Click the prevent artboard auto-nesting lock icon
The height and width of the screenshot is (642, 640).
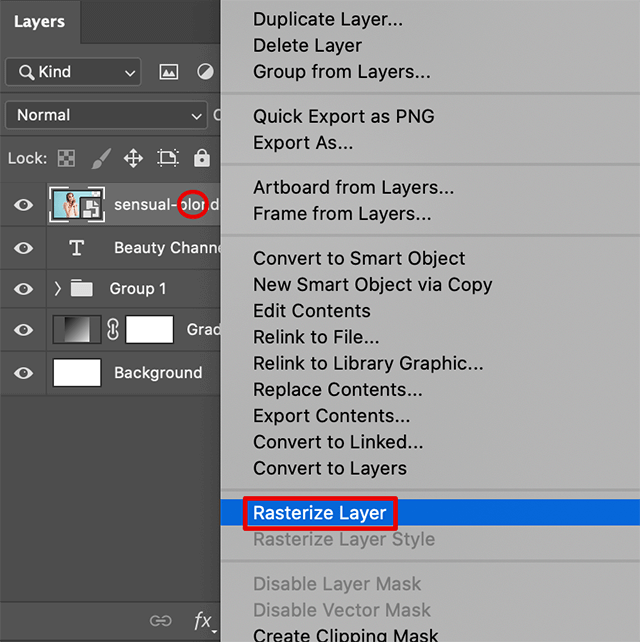pyautogui.click(x=168, y=158)
